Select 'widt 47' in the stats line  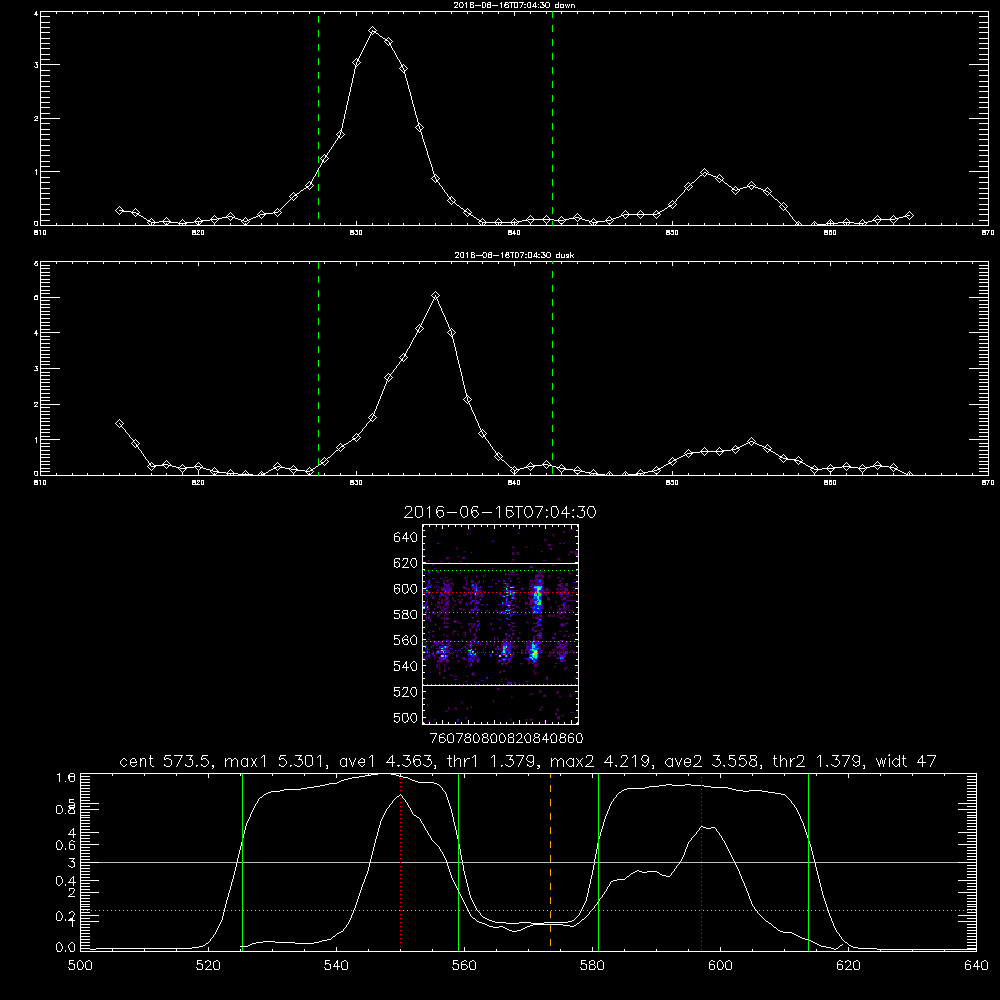coord(906,761)
